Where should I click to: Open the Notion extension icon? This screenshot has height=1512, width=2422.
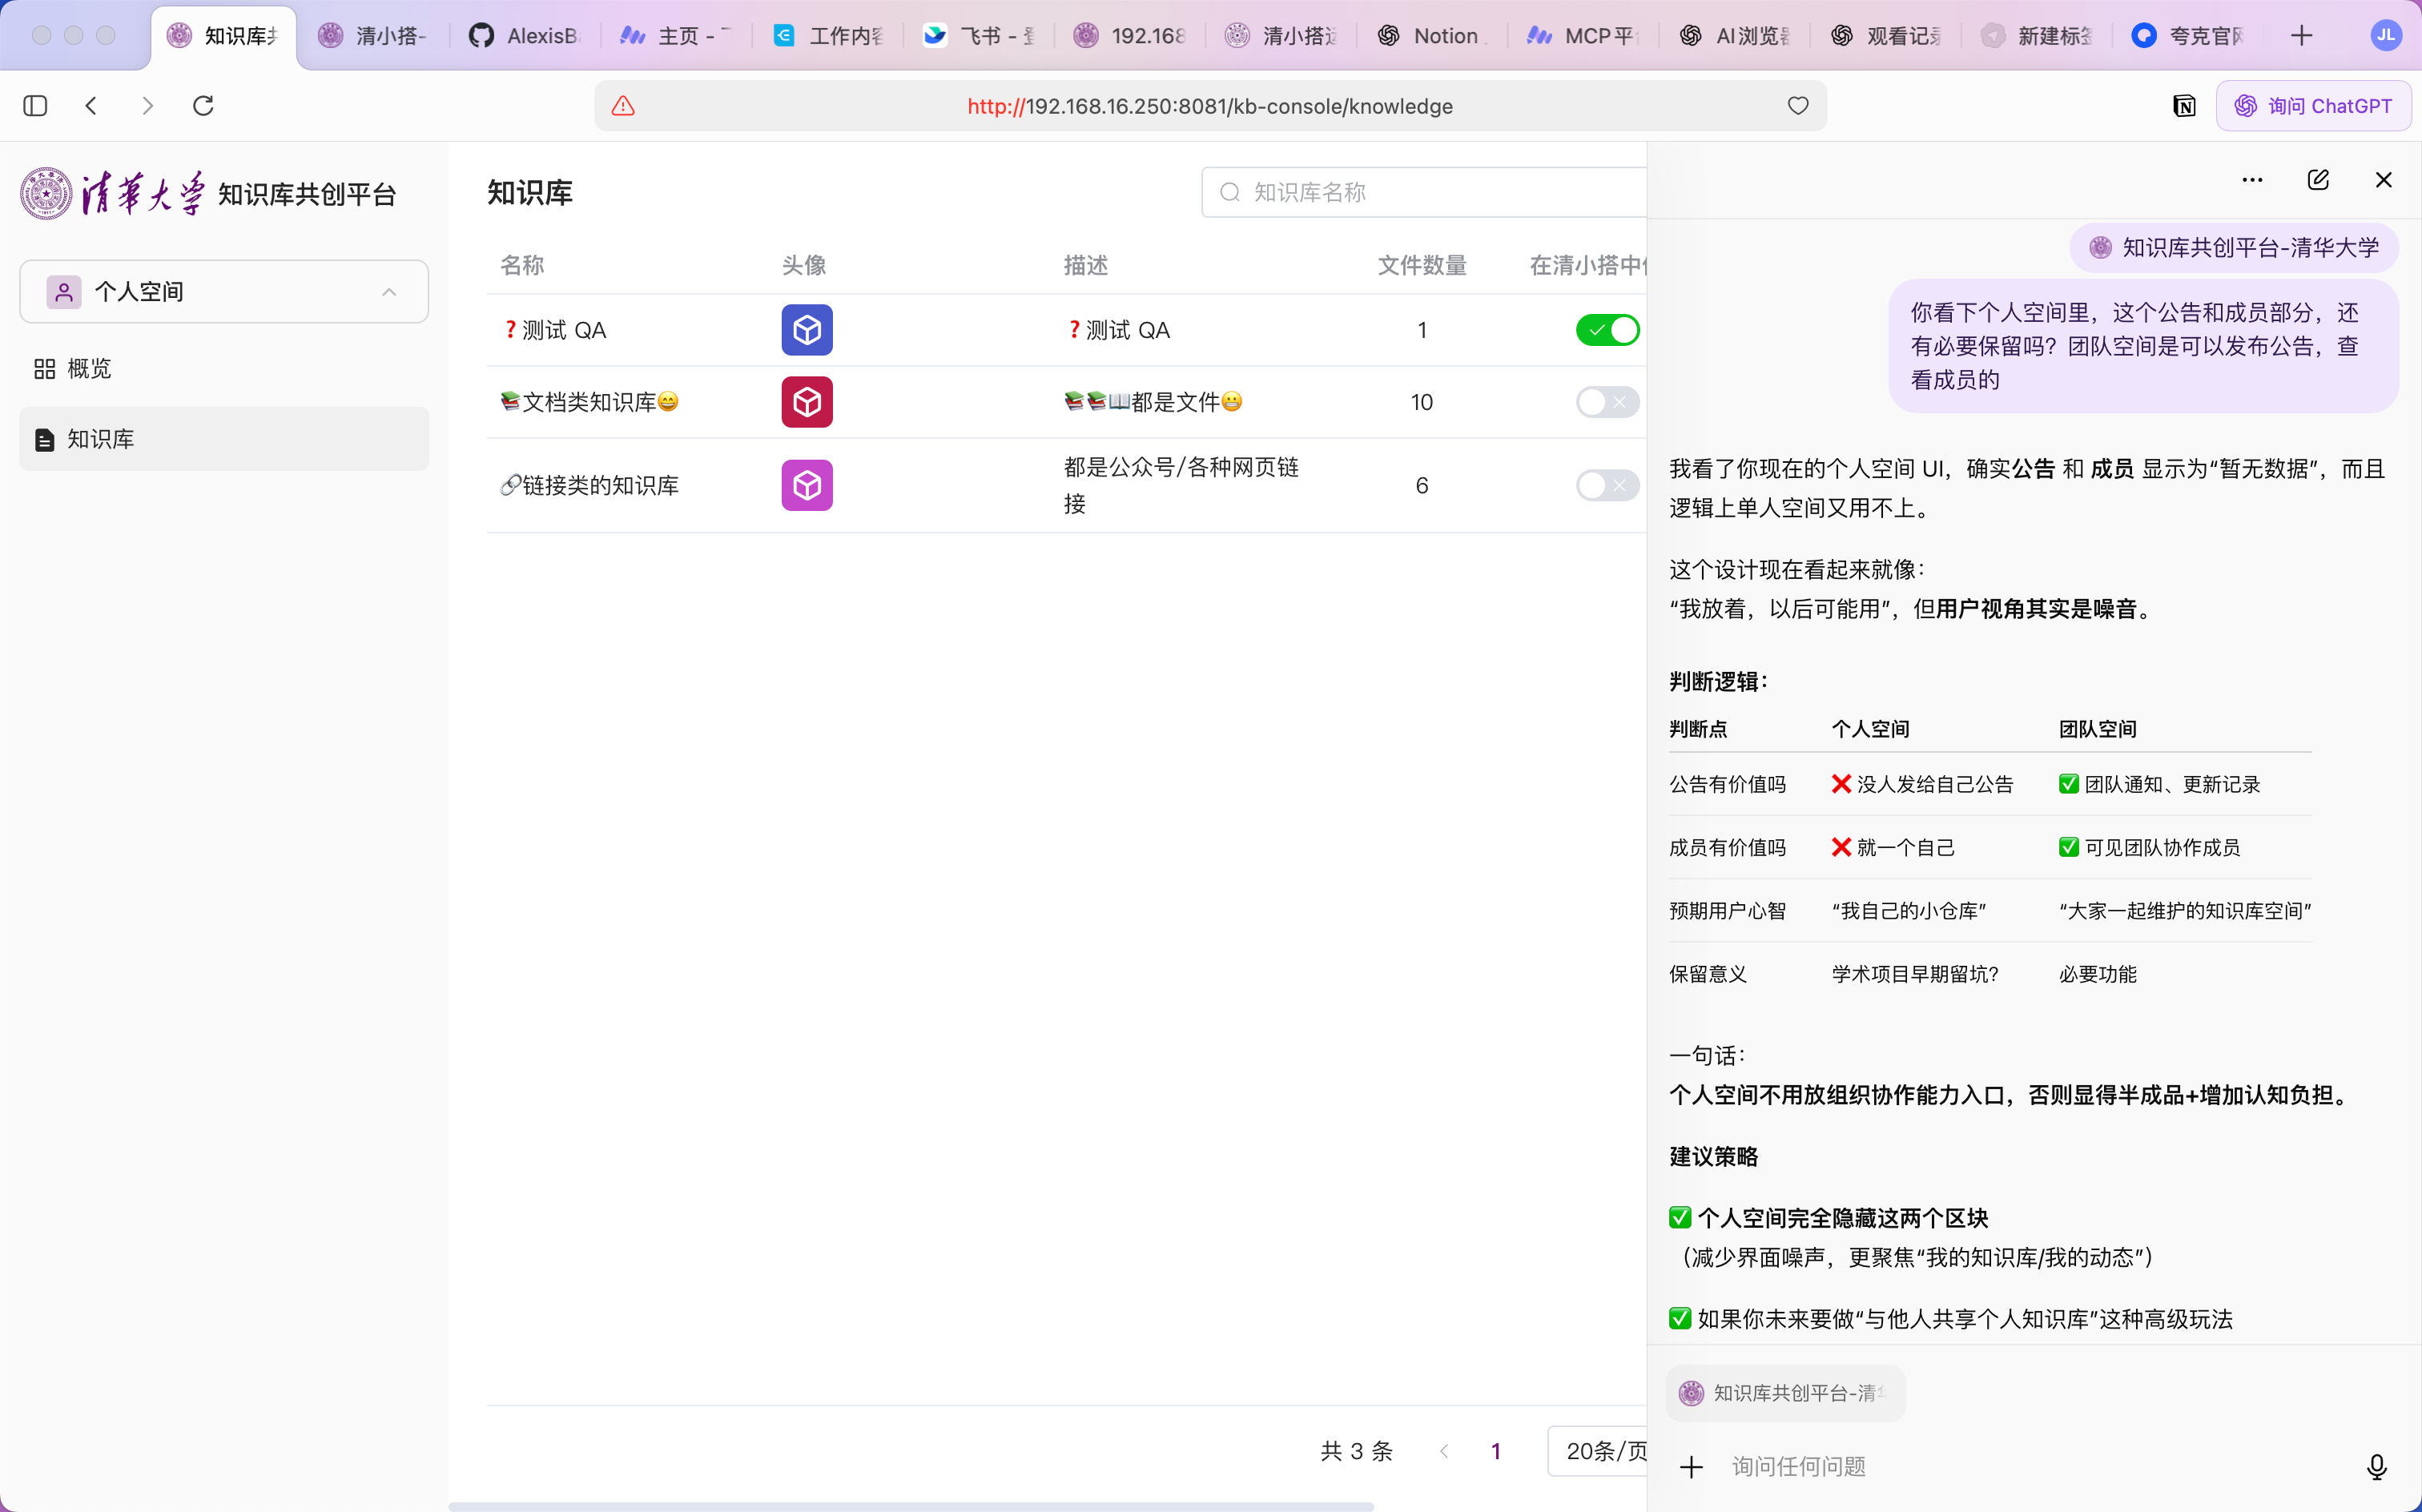click(2184, 106)
